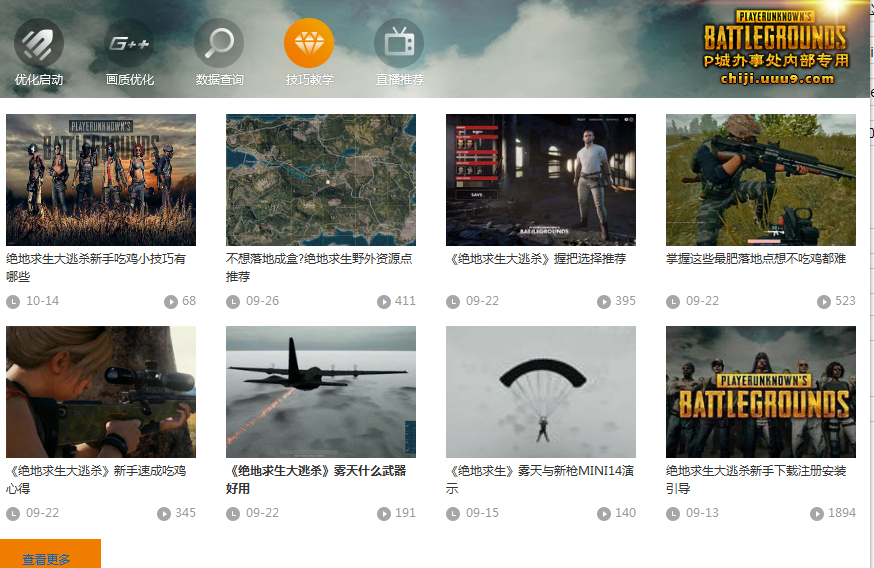Open thumbnail for 握把选择推荐 article
Screen dimensions: 874x568
[x=541, y=180]
